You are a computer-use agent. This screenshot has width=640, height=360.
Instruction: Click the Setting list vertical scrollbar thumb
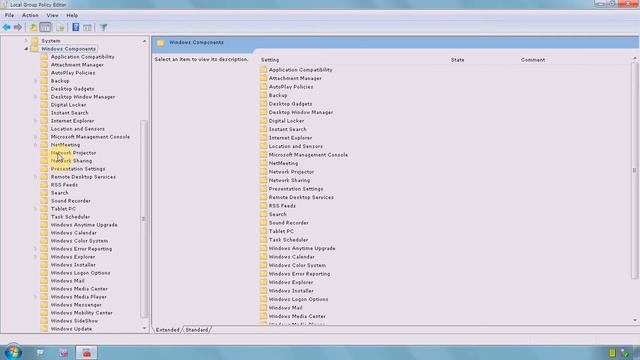(634, 170)
